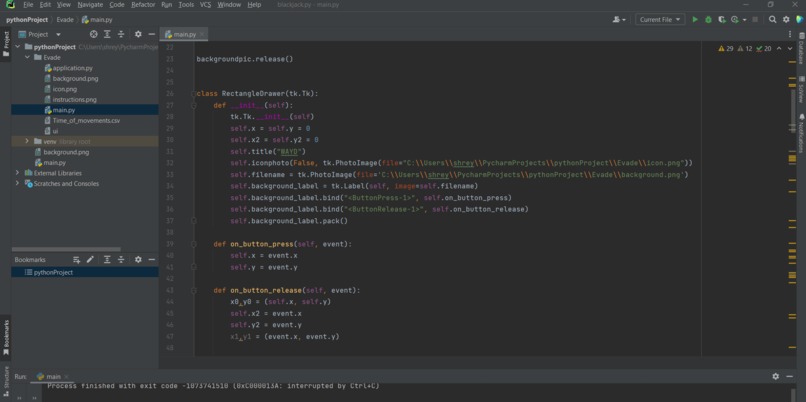
Task: Collapse all in the Project panel toolbar
Action: click(x=121, y=34)
